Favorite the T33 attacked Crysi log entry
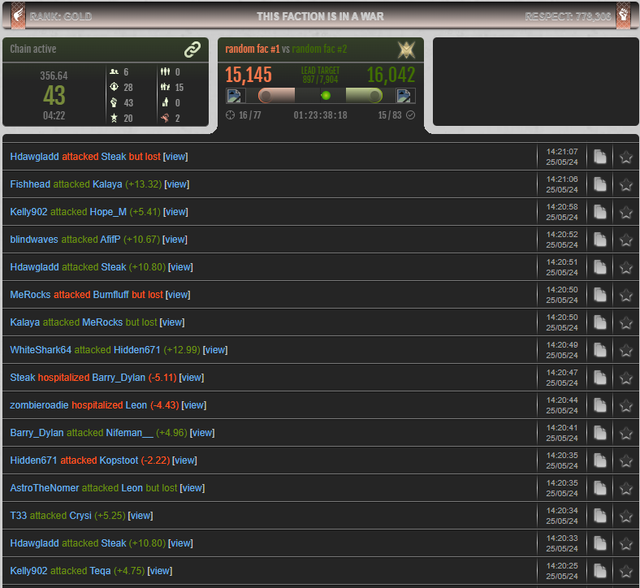The width and height of the screenshot is (640, 588). coord(626,516)
